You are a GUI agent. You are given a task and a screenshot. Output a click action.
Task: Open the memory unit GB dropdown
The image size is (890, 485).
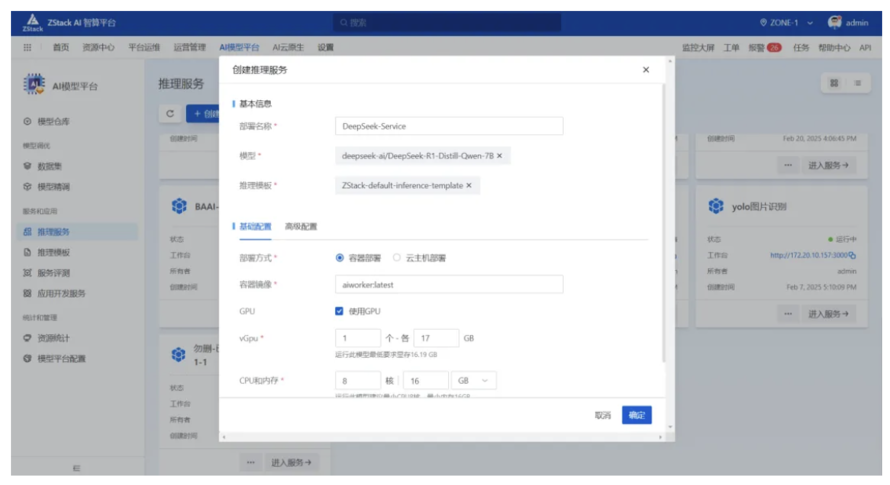coord(473,381)
